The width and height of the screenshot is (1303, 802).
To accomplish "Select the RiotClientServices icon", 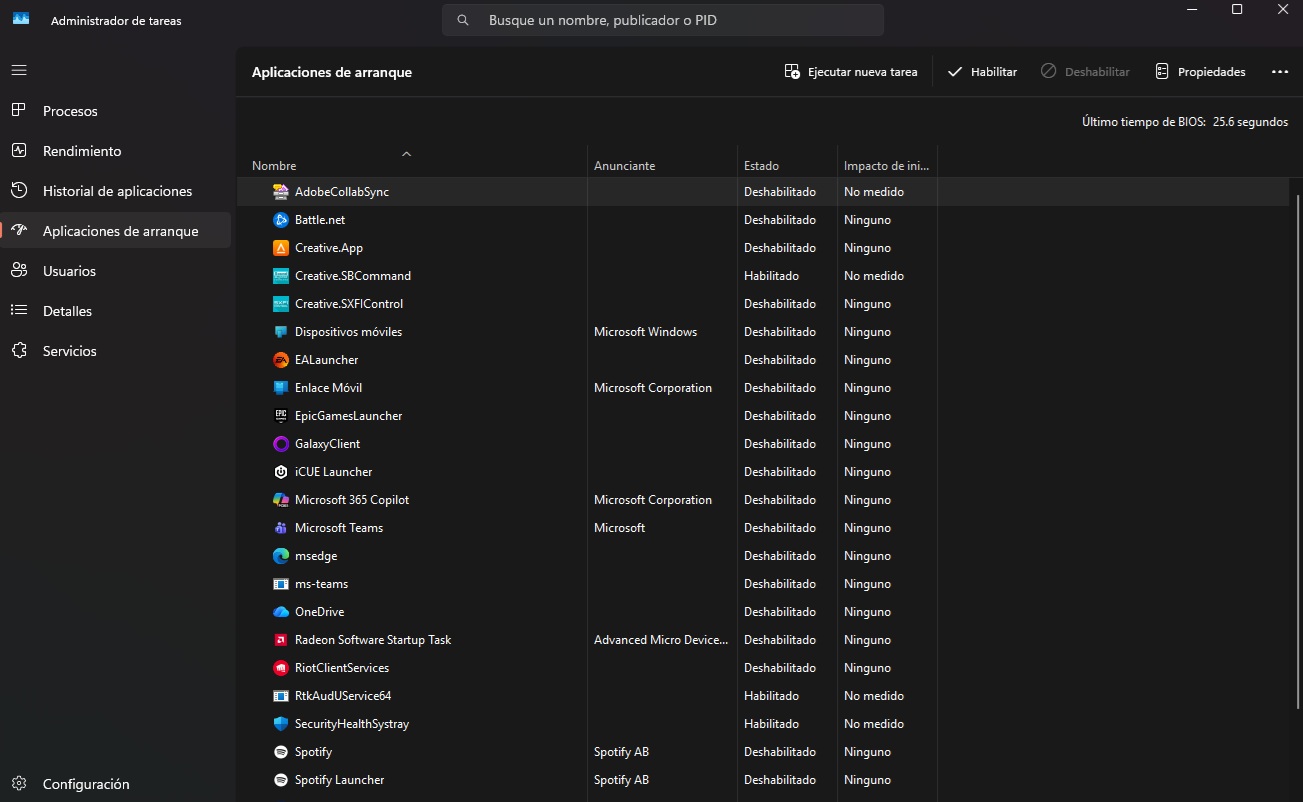I will click(x=280, y=667).
